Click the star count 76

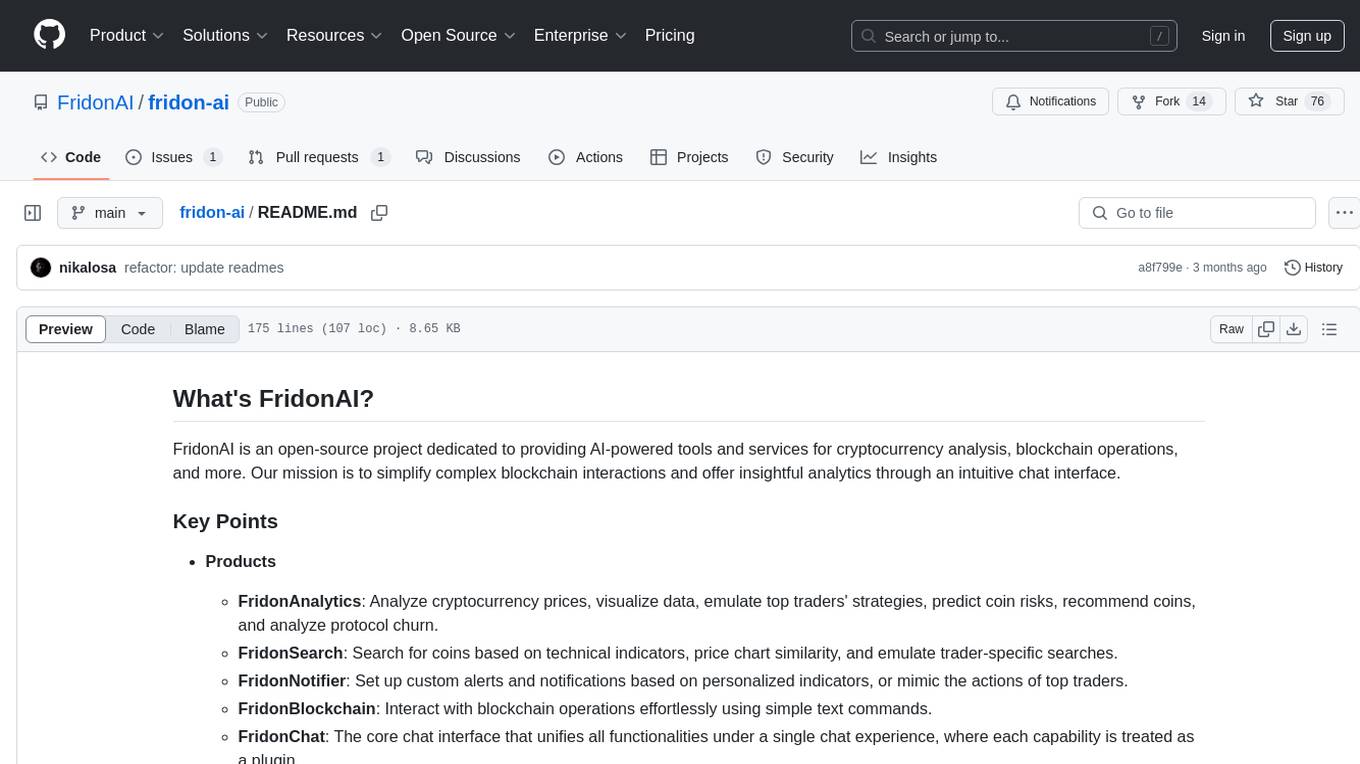(x=1317, y=102)
